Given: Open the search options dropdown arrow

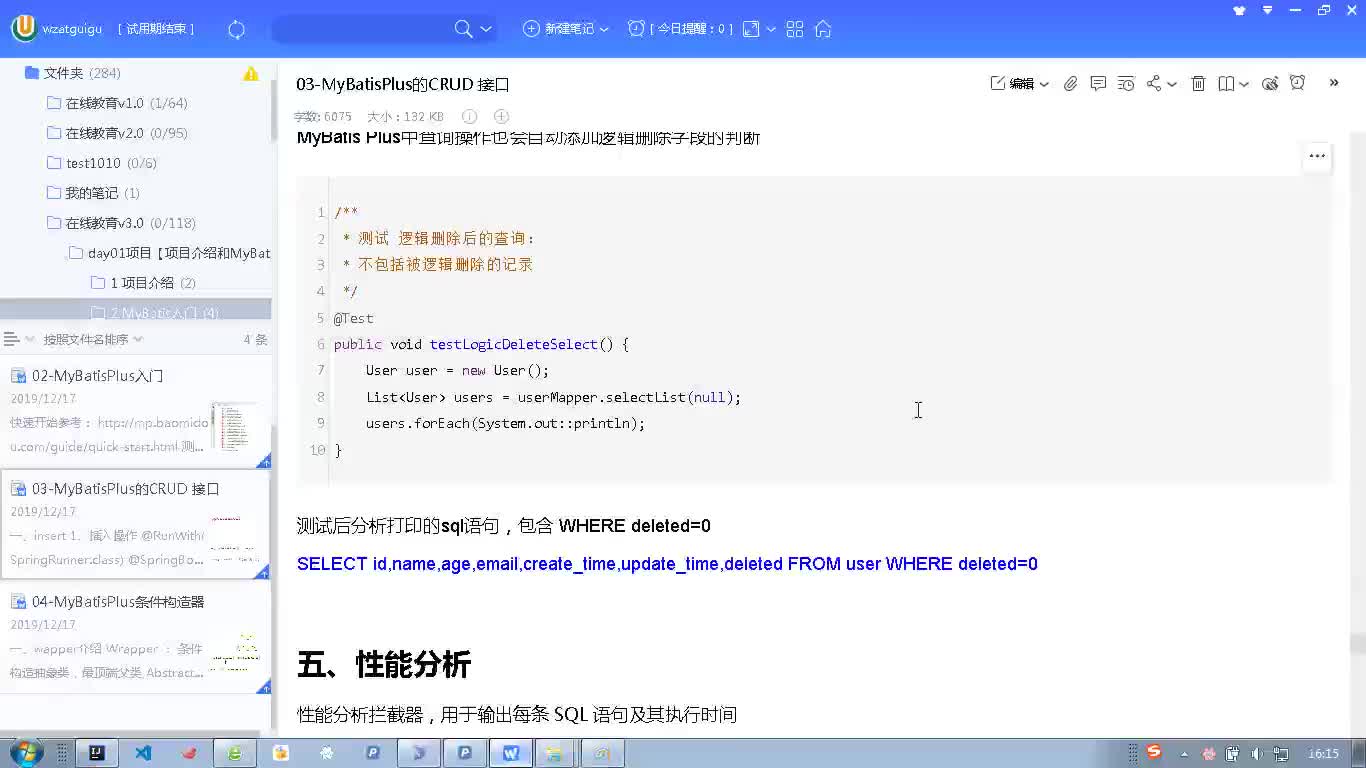Looking at the screenshot, I should click(x=486, y=29).
